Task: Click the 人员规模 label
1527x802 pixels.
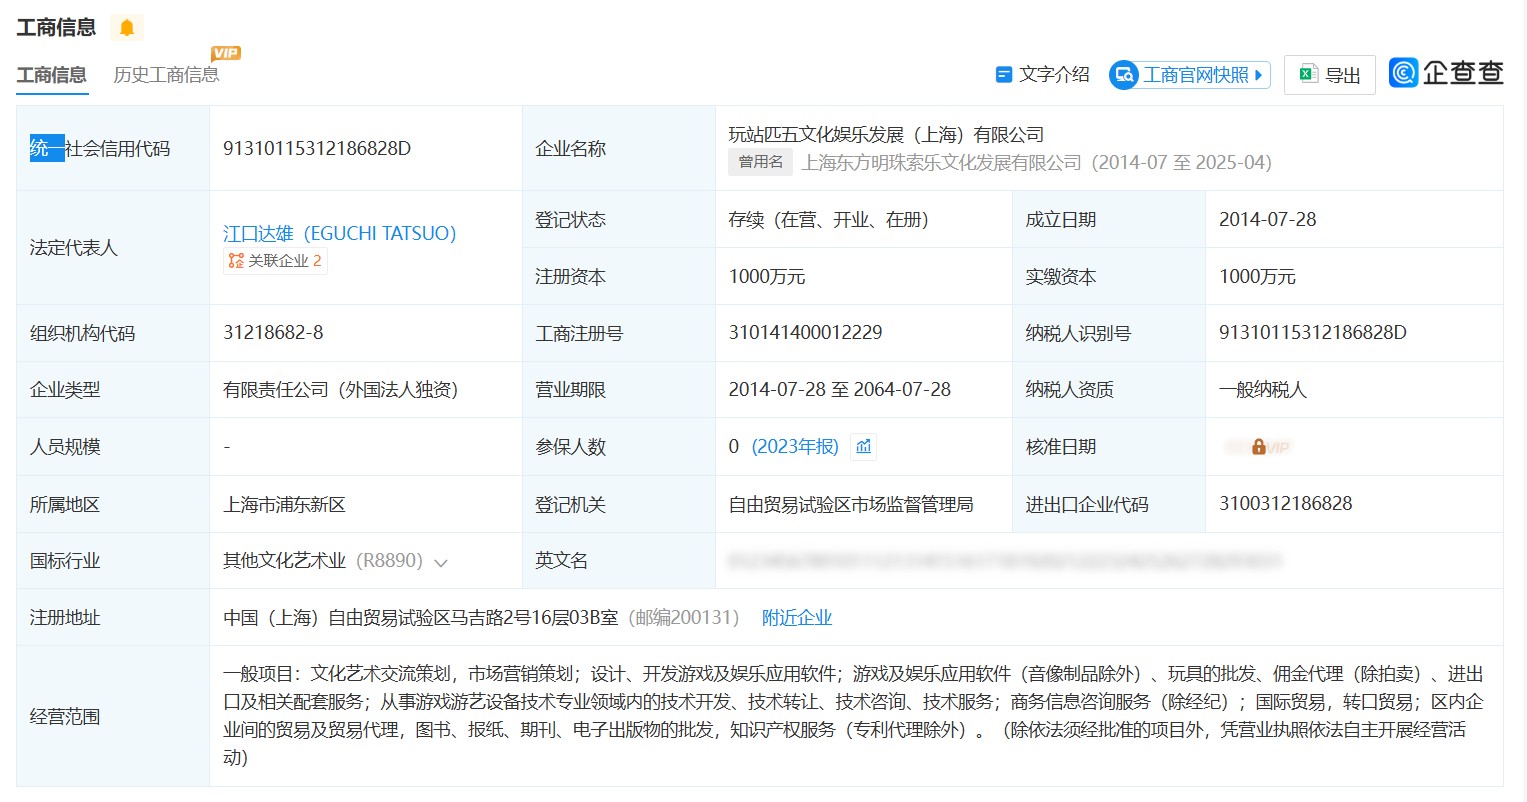Action: (65, 447)
